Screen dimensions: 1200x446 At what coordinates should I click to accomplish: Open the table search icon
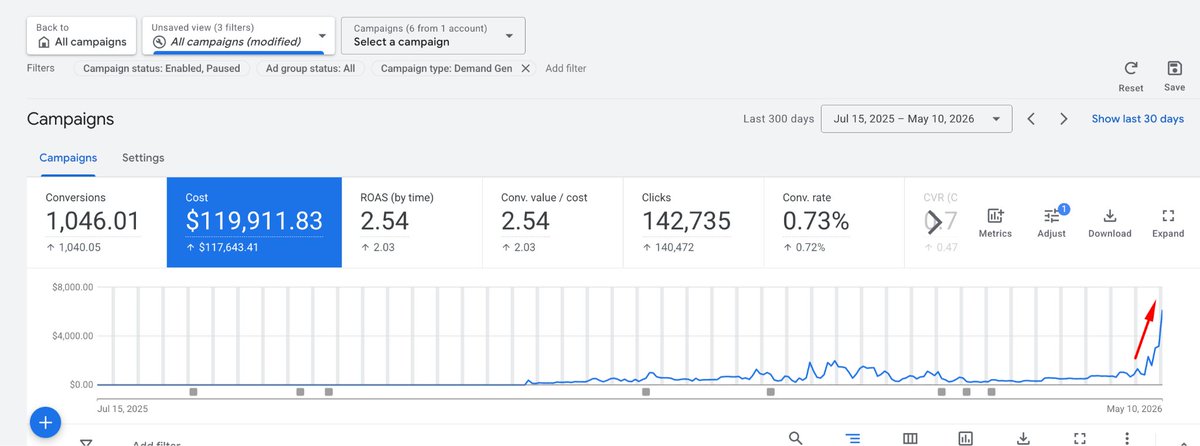click(x=796, y=438)
